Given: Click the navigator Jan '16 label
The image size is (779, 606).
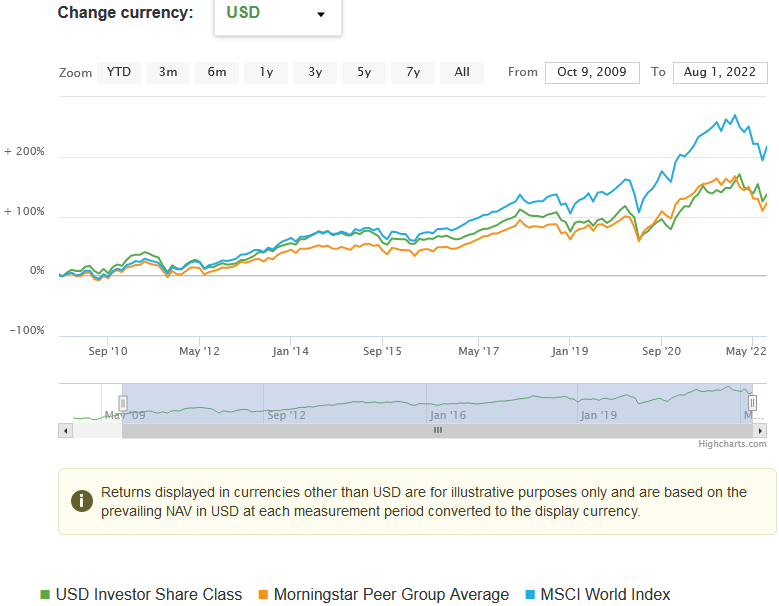Looking at the screenshot, I should [x=448, y=415].
